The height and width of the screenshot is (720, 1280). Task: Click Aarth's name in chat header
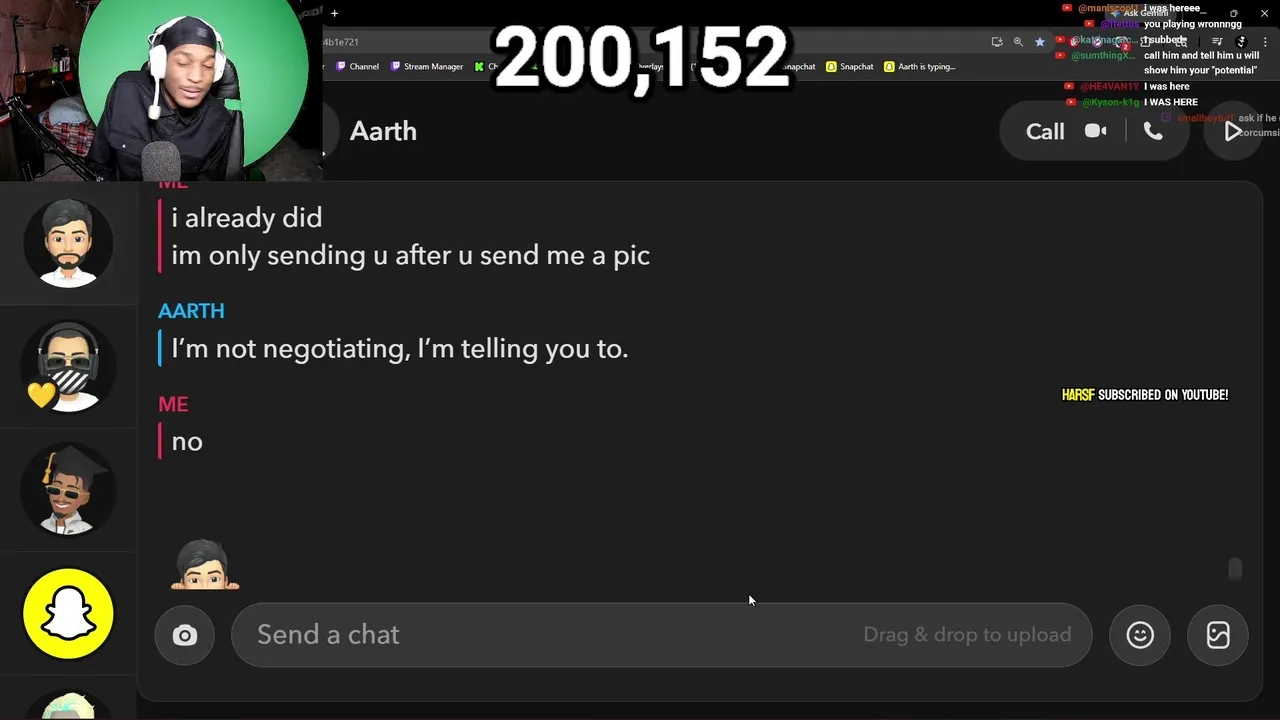[x=383, y=131]
